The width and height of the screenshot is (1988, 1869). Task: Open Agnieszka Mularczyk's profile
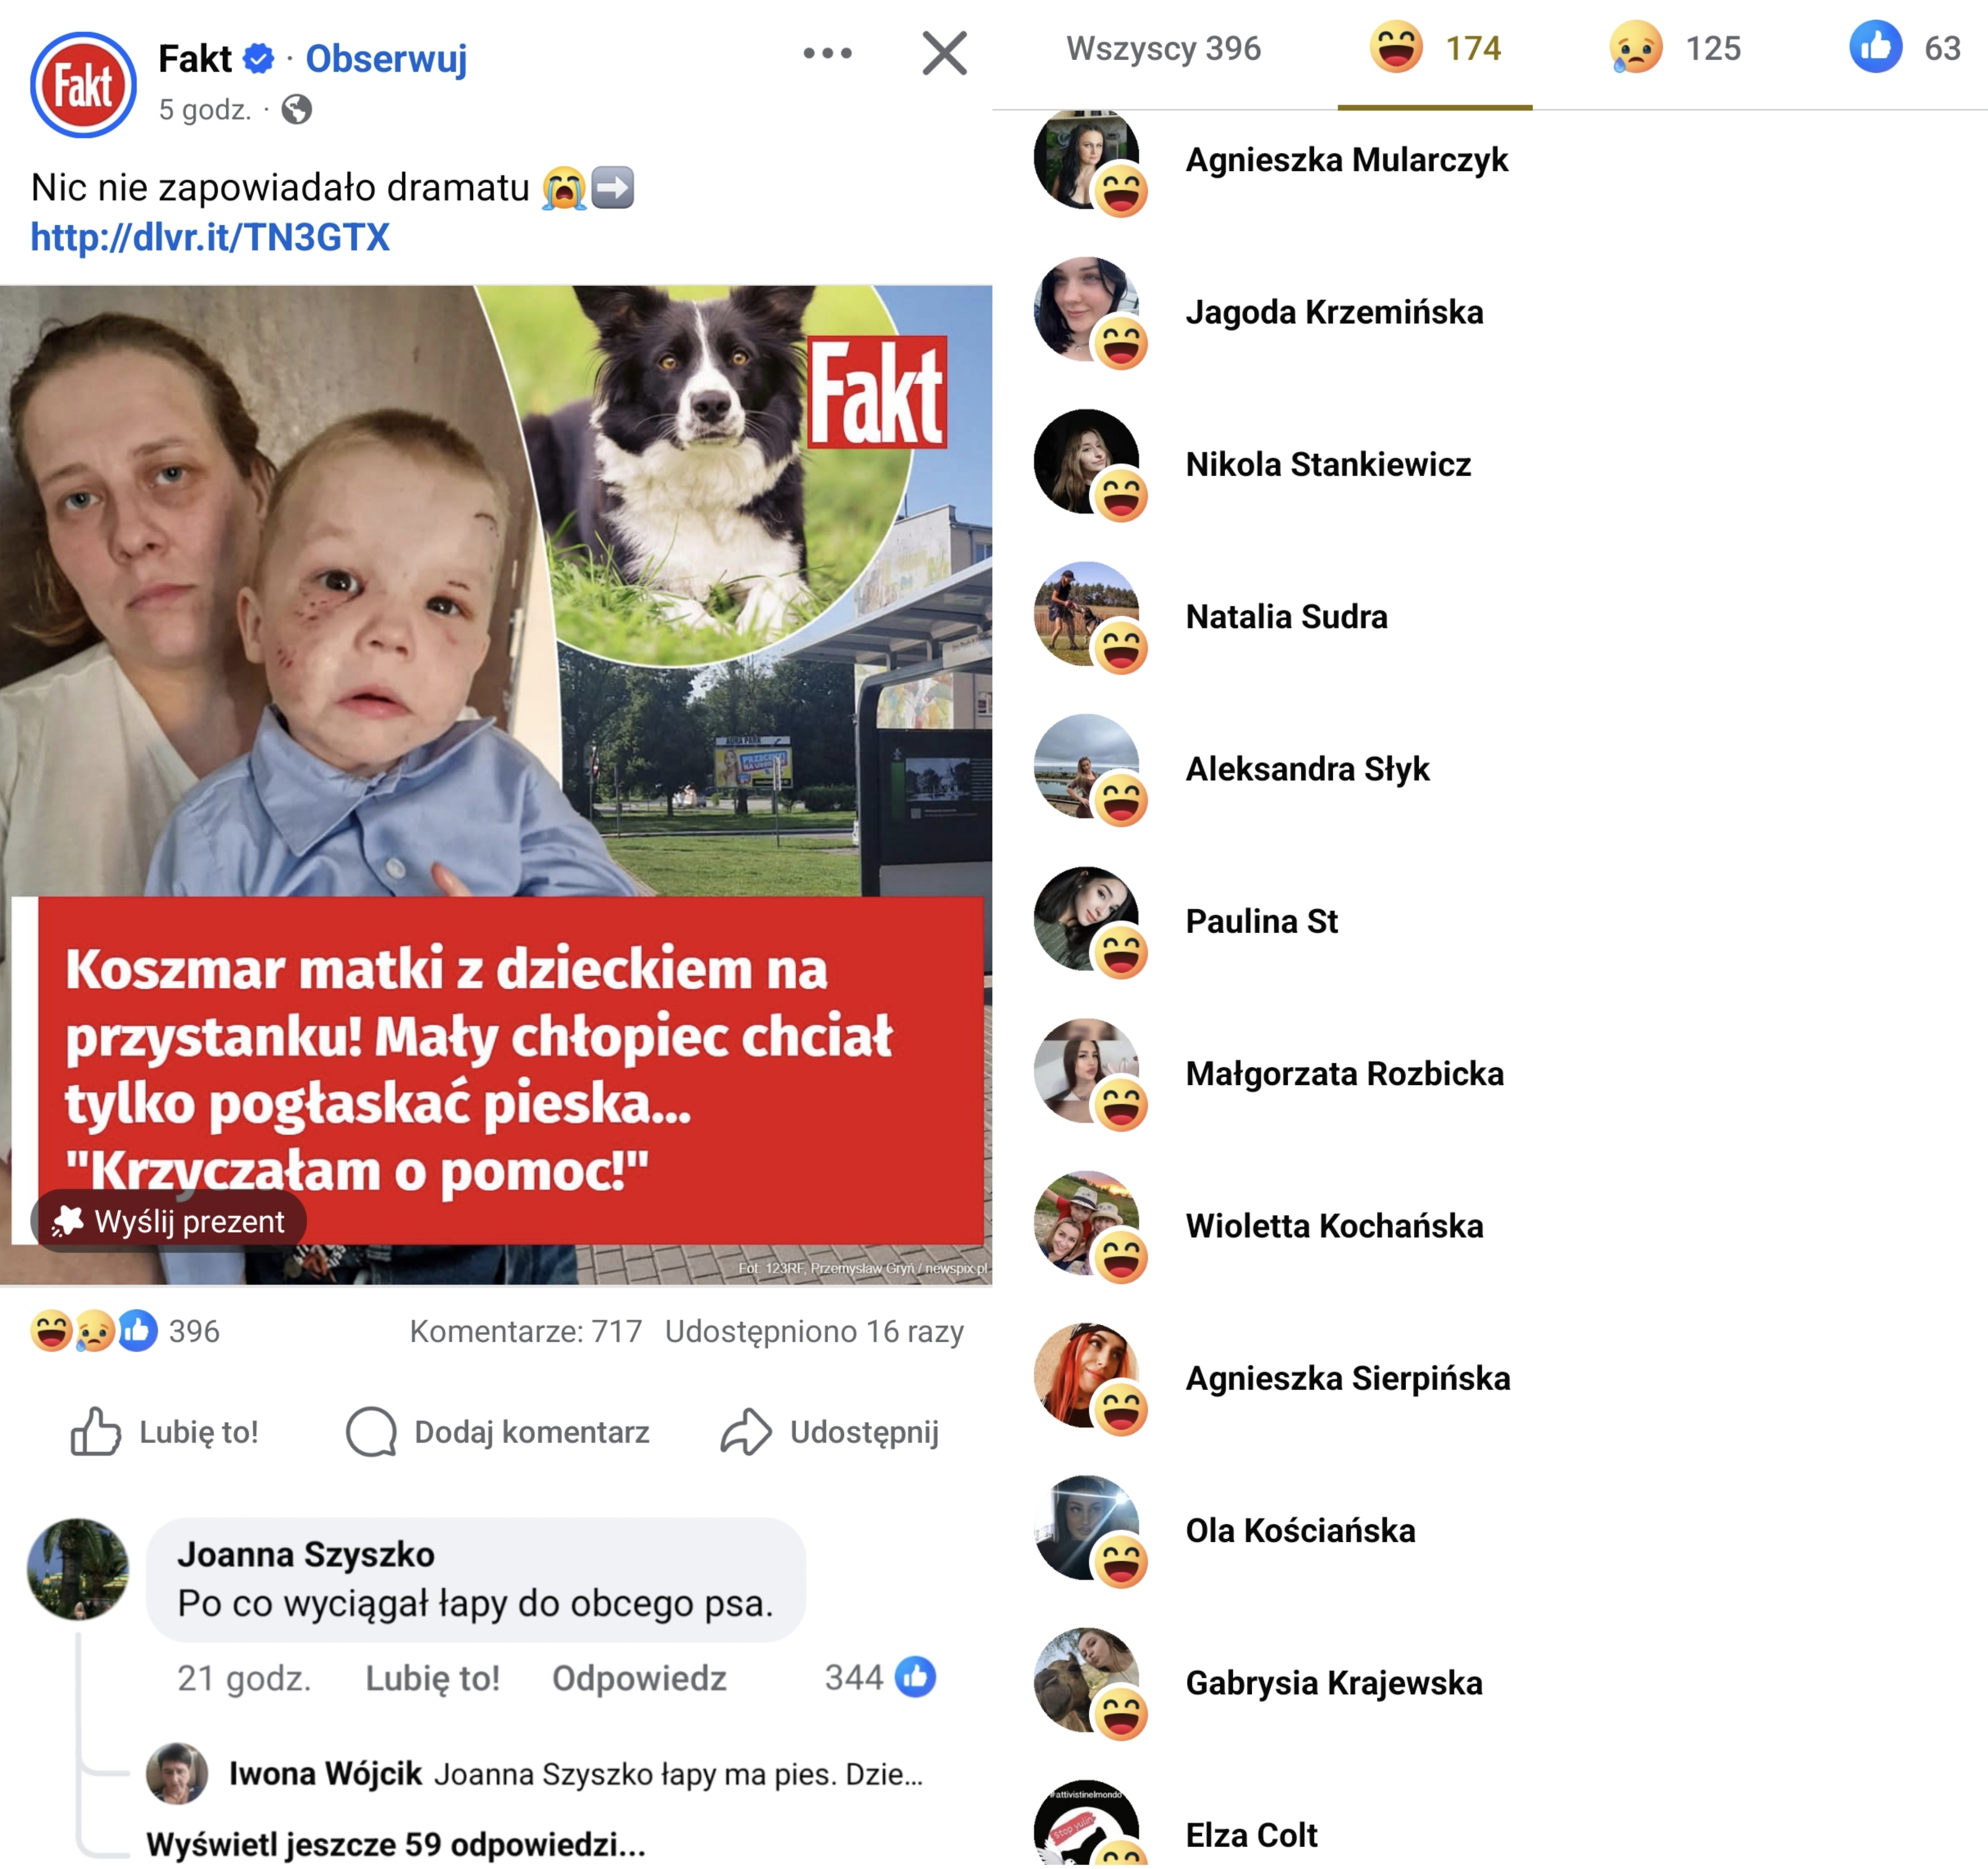1346,160
